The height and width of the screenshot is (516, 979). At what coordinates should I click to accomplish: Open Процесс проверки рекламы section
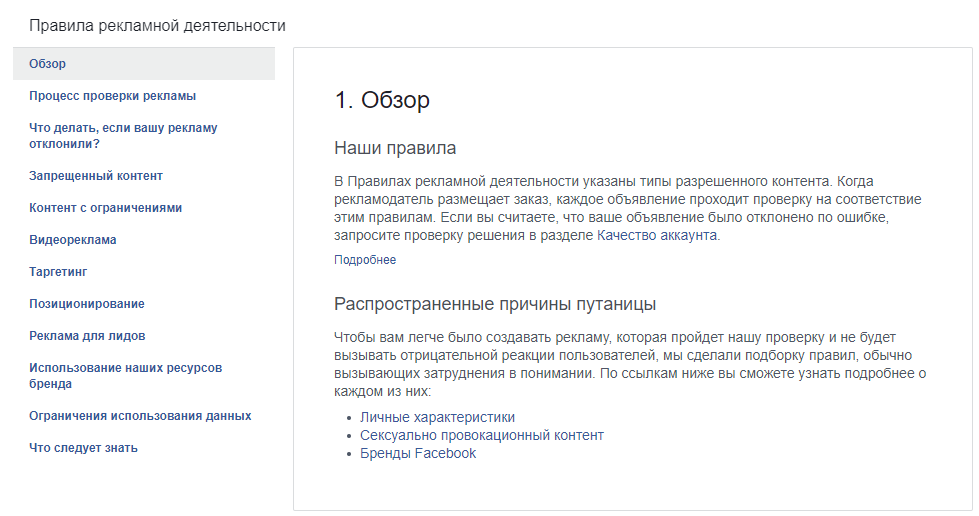click(112, 96)
